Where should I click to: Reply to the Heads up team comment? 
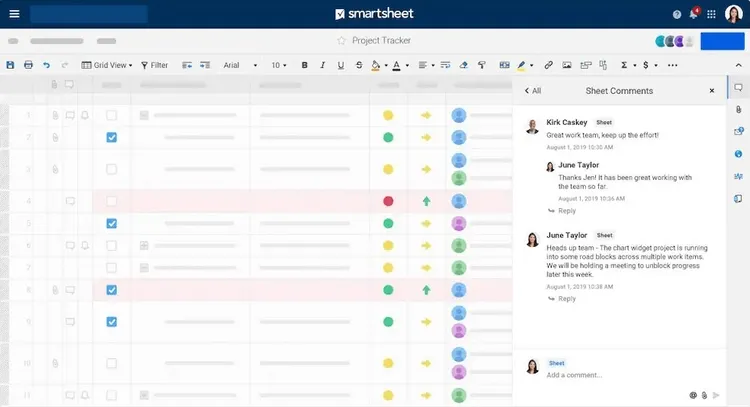(x=562, y=299)
